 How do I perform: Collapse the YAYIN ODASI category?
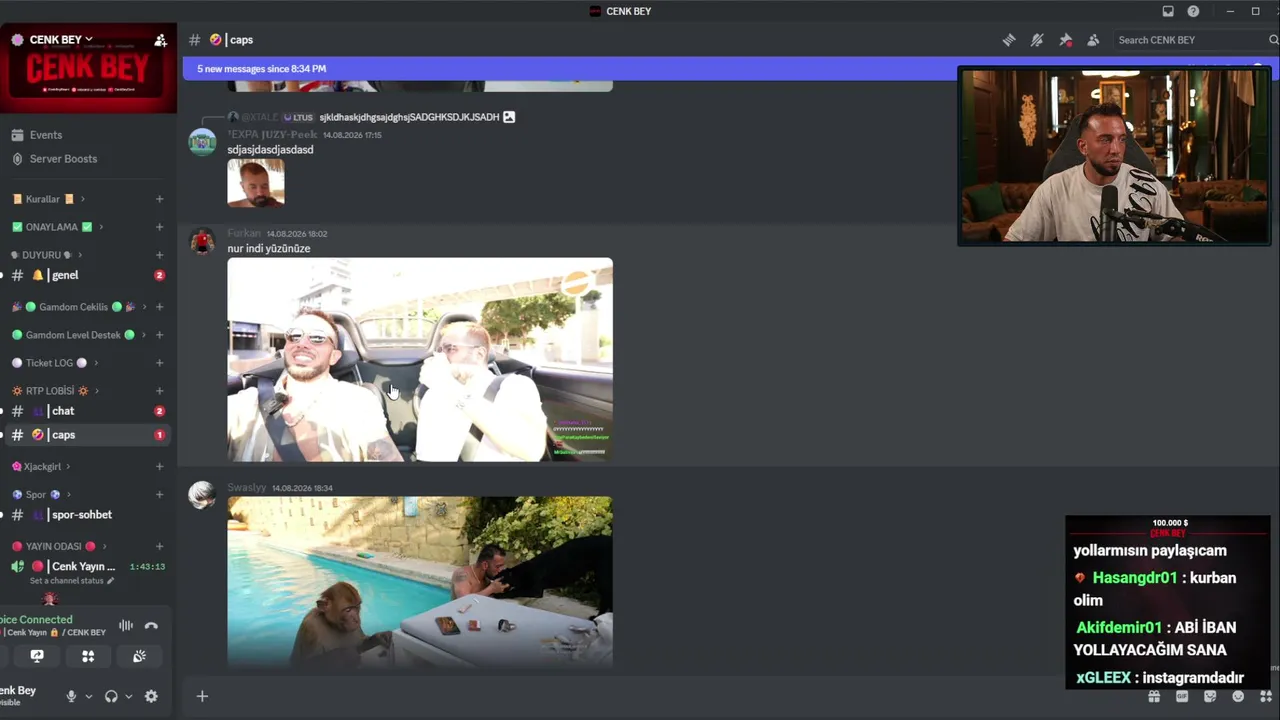click(58, 547)
